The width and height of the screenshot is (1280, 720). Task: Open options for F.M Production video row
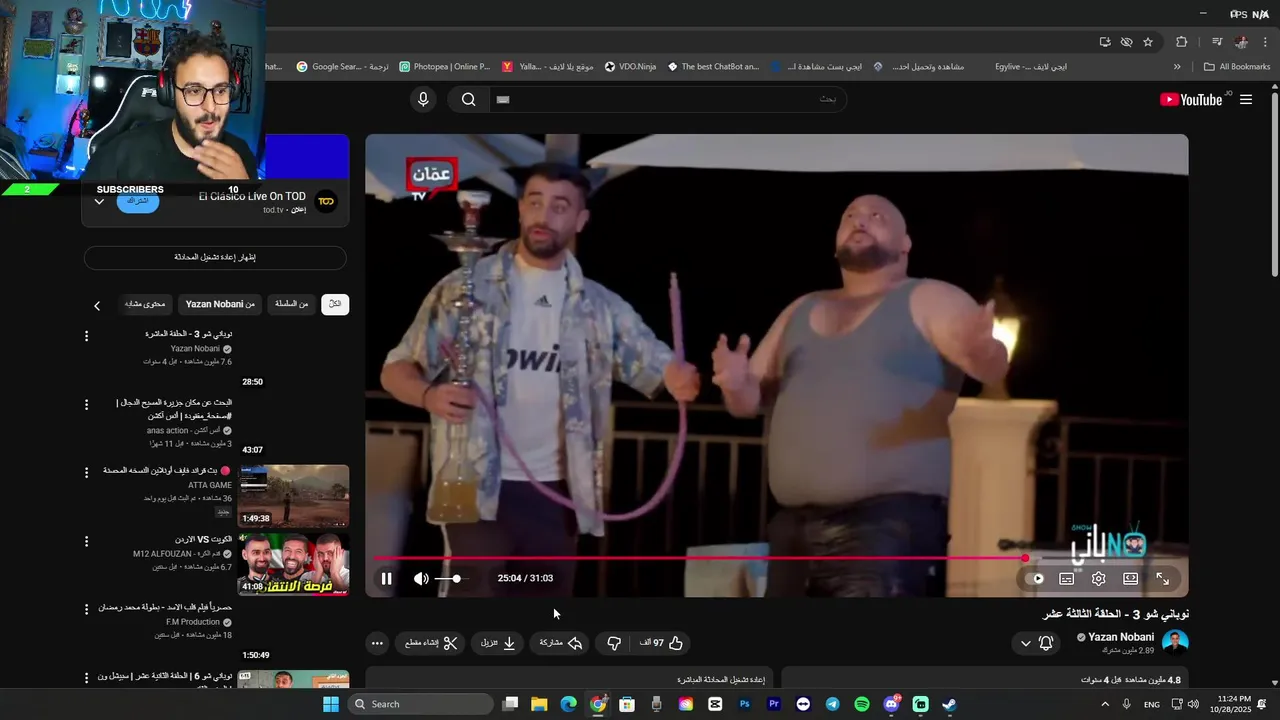[x=86, y=609]
